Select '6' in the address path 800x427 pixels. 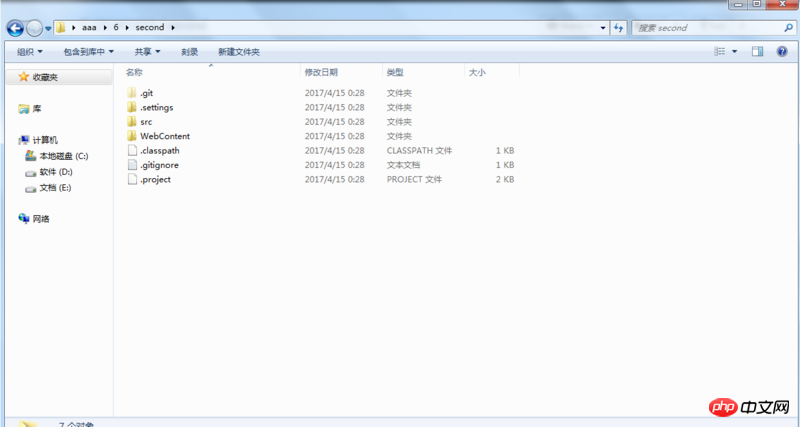(116, 28)
